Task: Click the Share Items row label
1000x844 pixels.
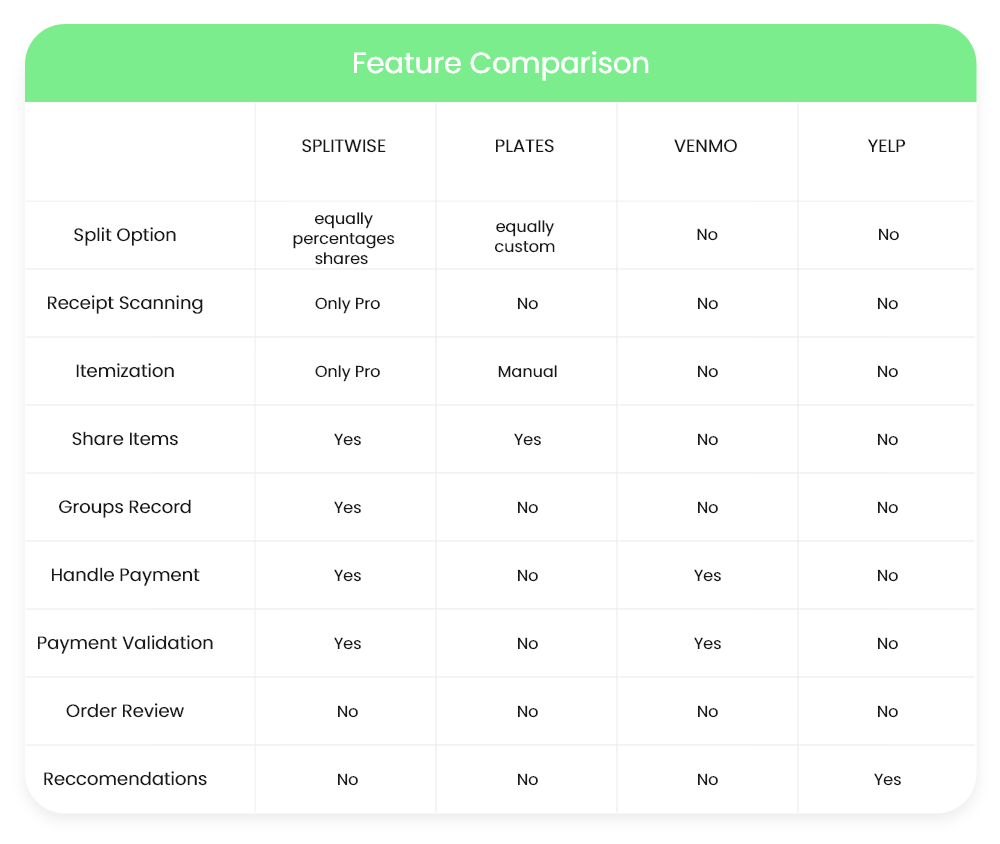Action: coord(125,439)
